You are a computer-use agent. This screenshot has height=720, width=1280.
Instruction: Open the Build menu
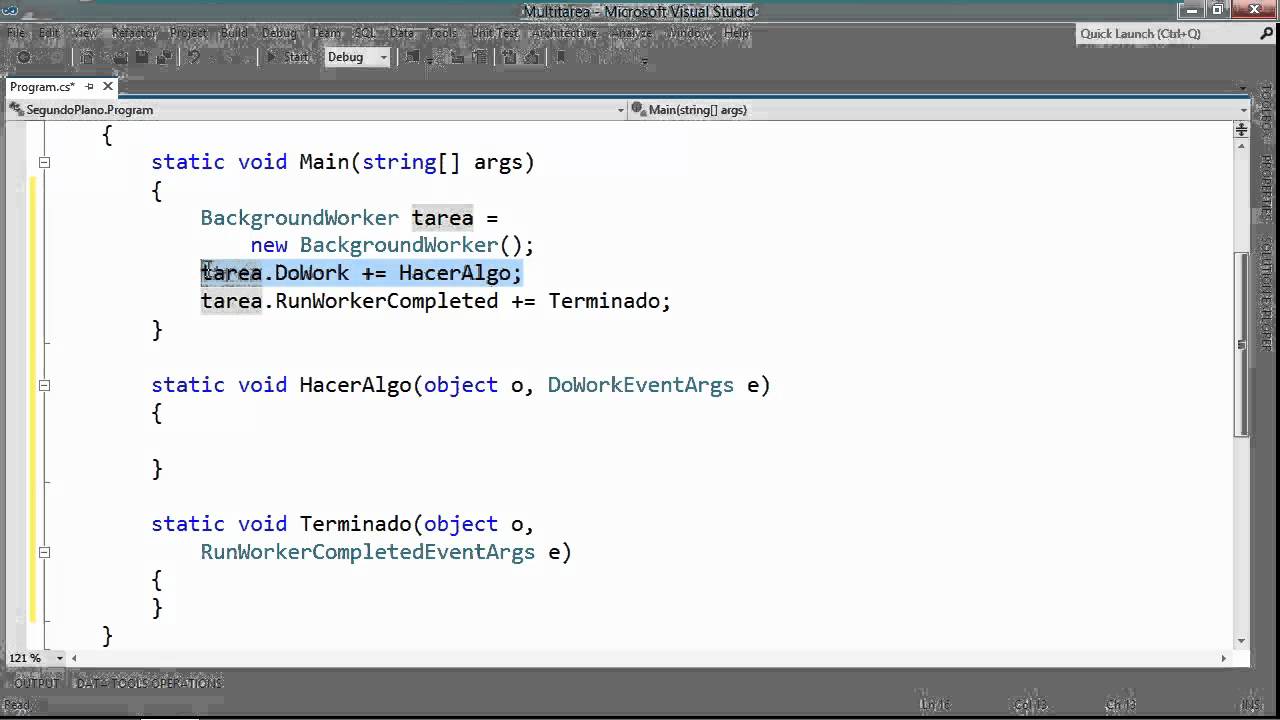tap(234, 33)
